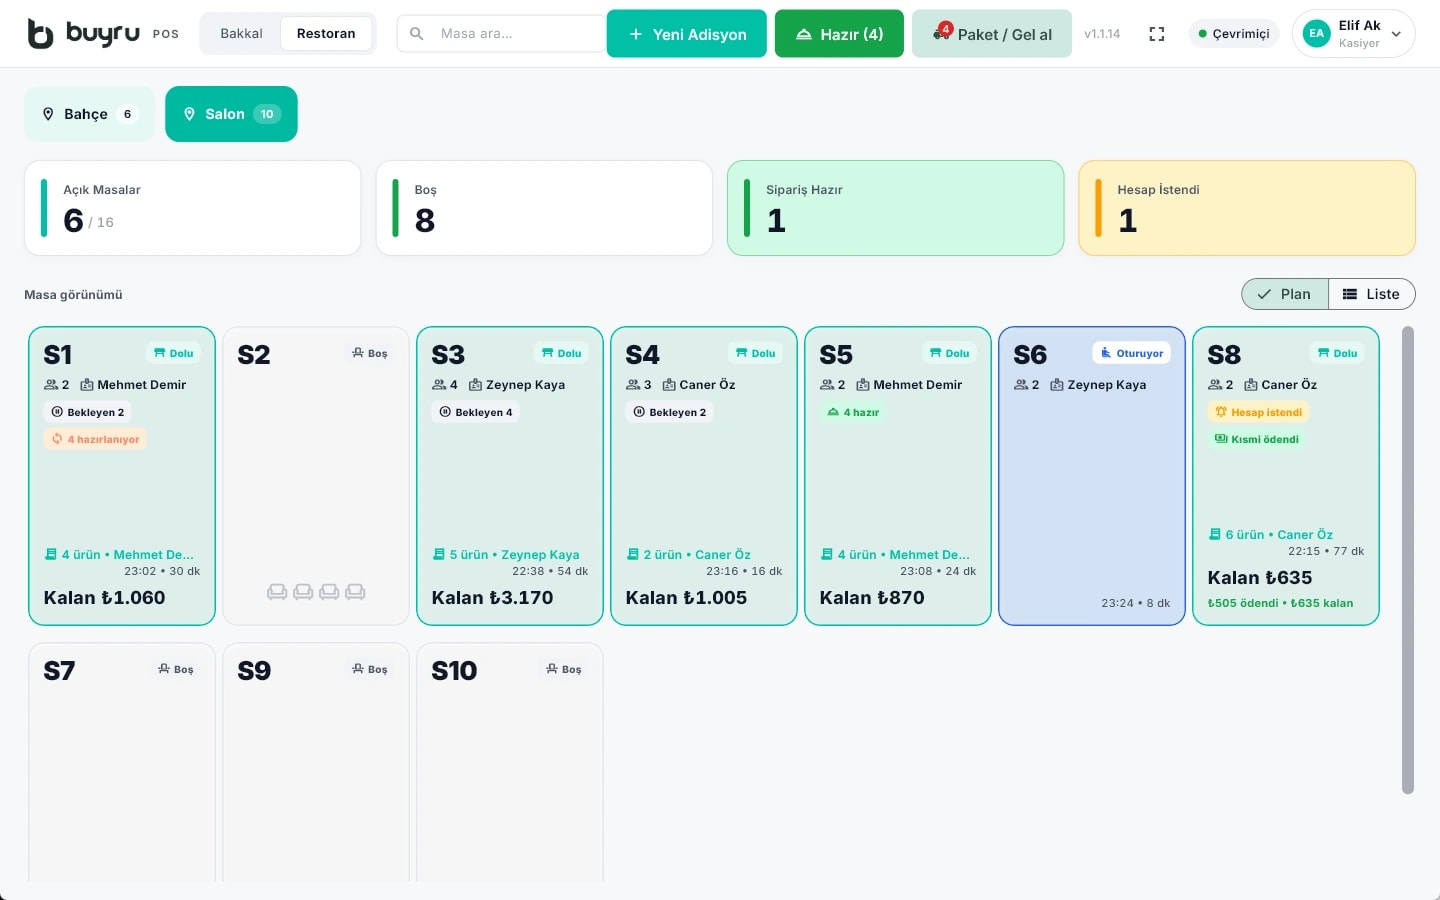1440x900 pixels.
Task: Click the S1 guest count icon
Action: click(x=51, y=385)
